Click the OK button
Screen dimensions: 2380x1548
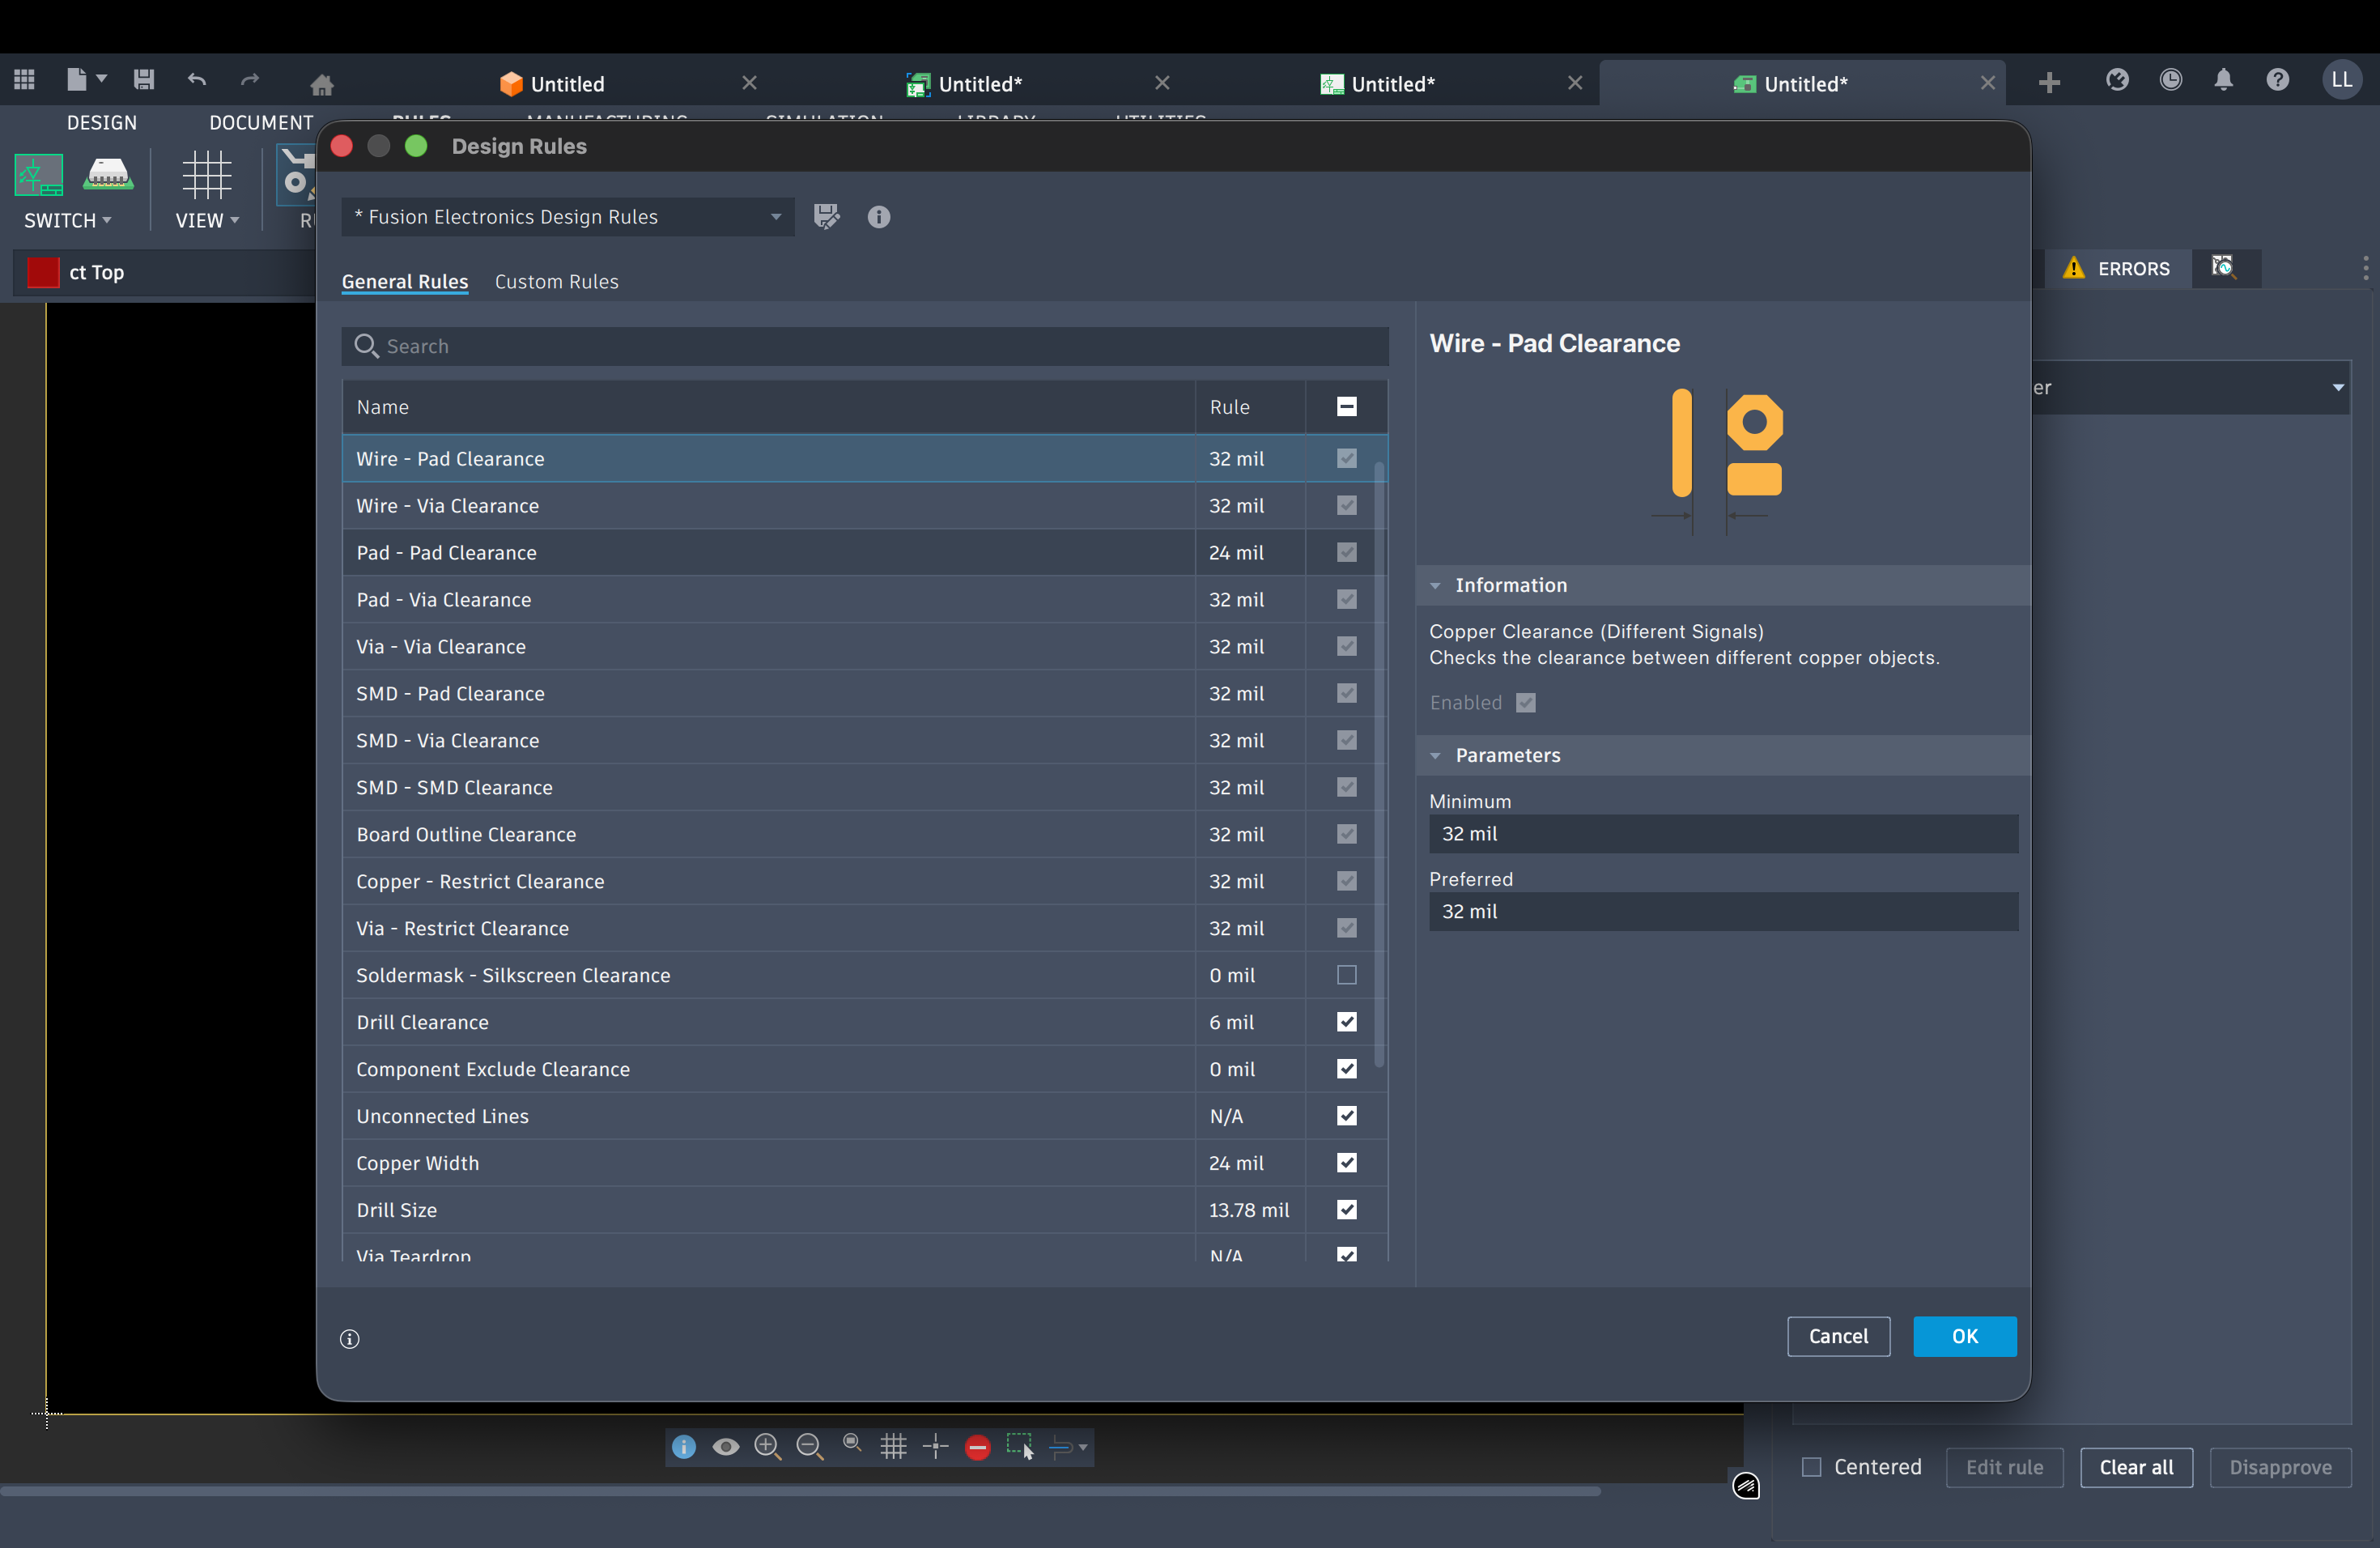point(1964,1336)
